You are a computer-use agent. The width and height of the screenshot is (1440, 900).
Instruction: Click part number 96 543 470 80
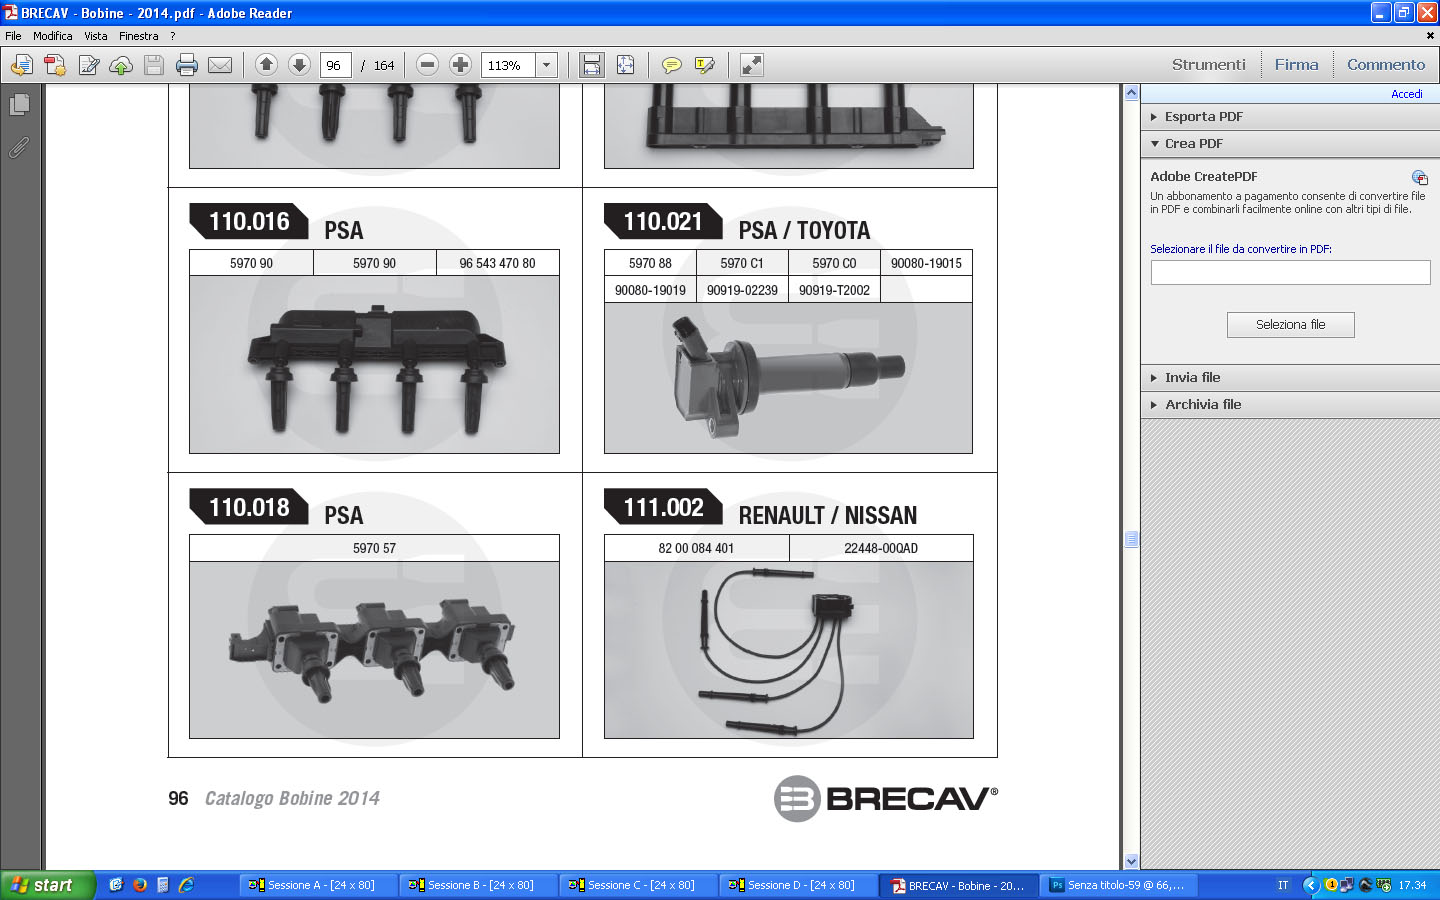coord(497,263)
